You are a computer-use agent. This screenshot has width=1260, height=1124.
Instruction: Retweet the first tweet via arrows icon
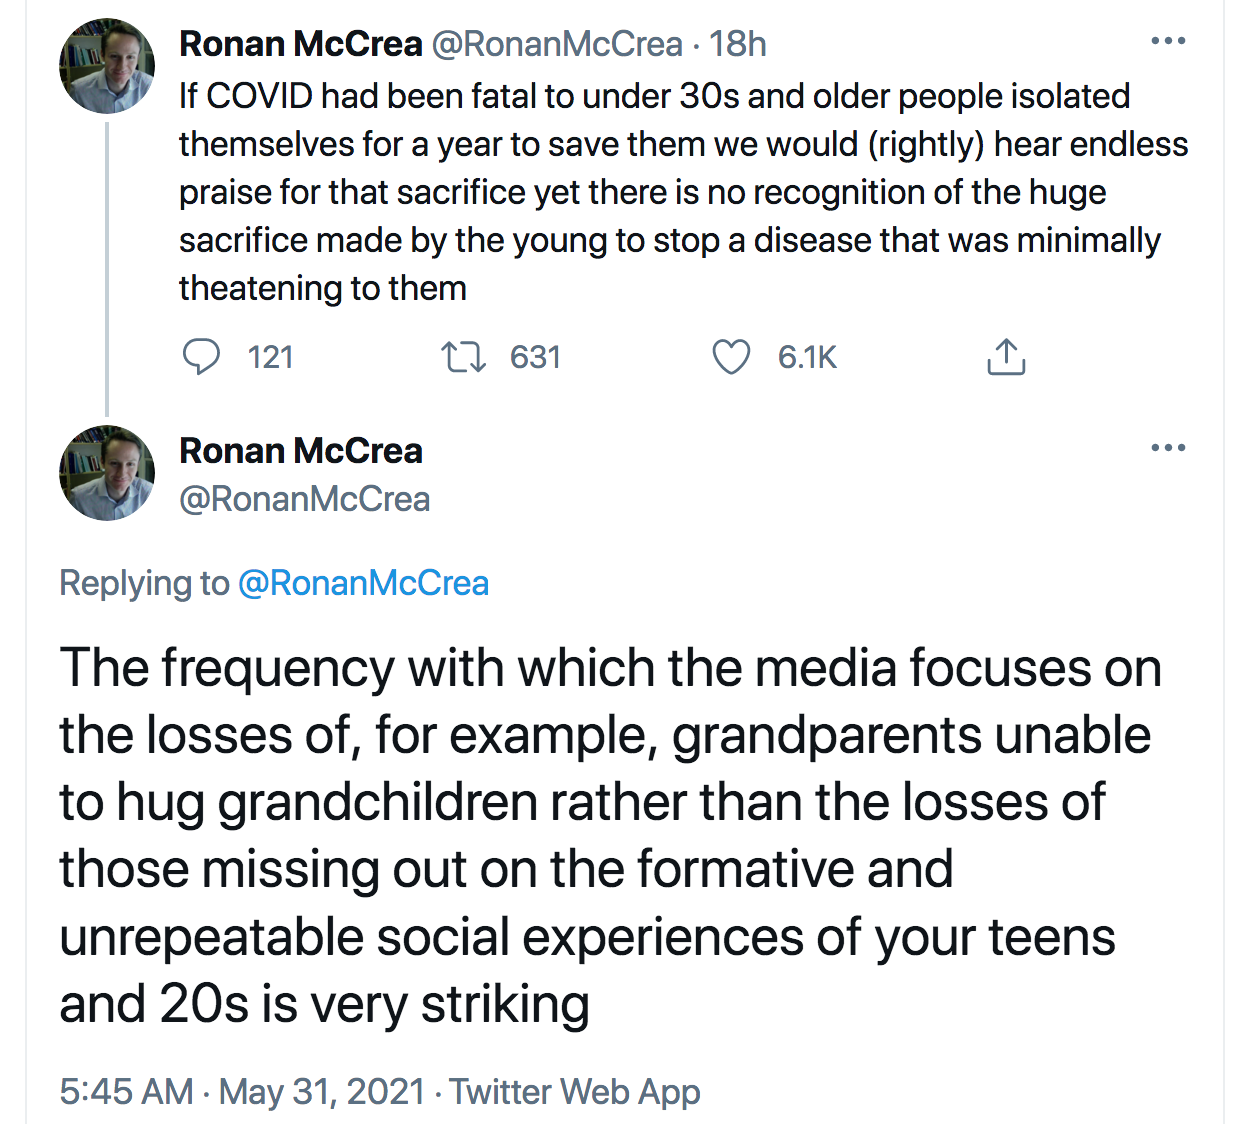(463, 357)
